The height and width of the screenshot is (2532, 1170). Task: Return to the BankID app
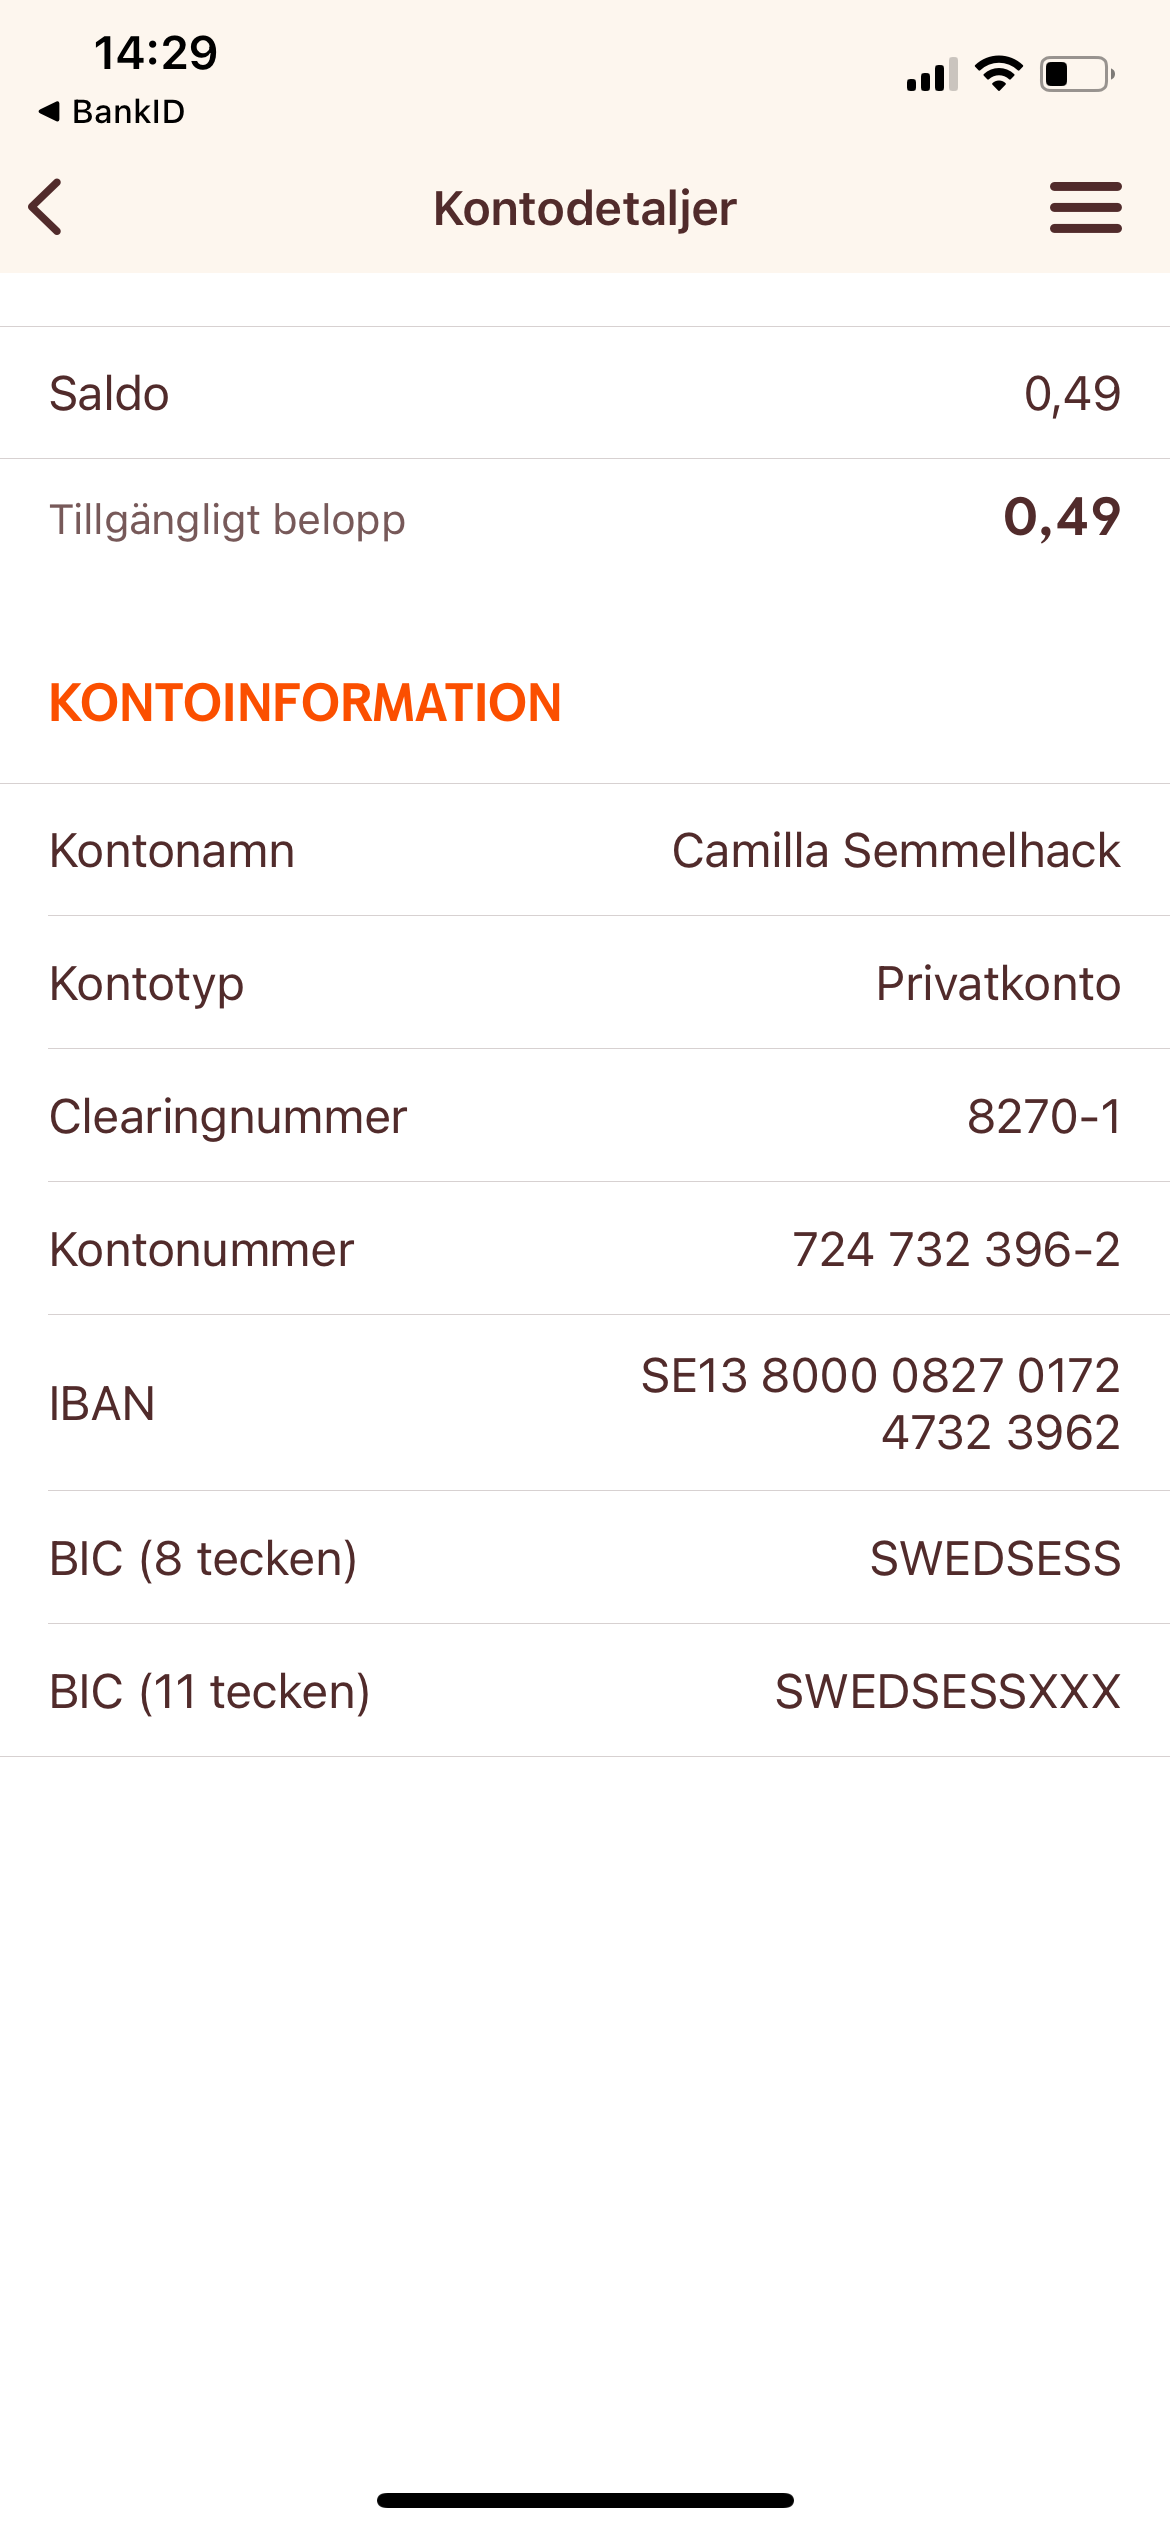tap(112, 112)
